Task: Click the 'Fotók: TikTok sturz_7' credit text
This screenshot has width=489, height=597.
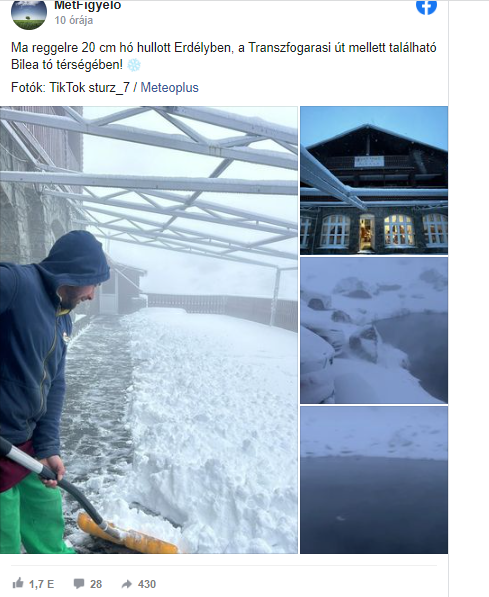Action: (70, 88)
